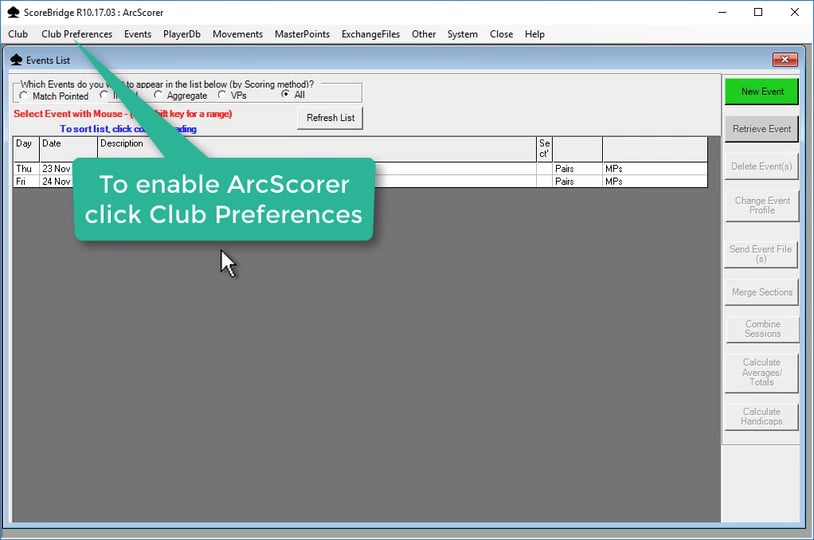The width and height of the screenshot is (814, 540).
Task: Select the Thu 23 Nov event row
Action: [360, 169]
